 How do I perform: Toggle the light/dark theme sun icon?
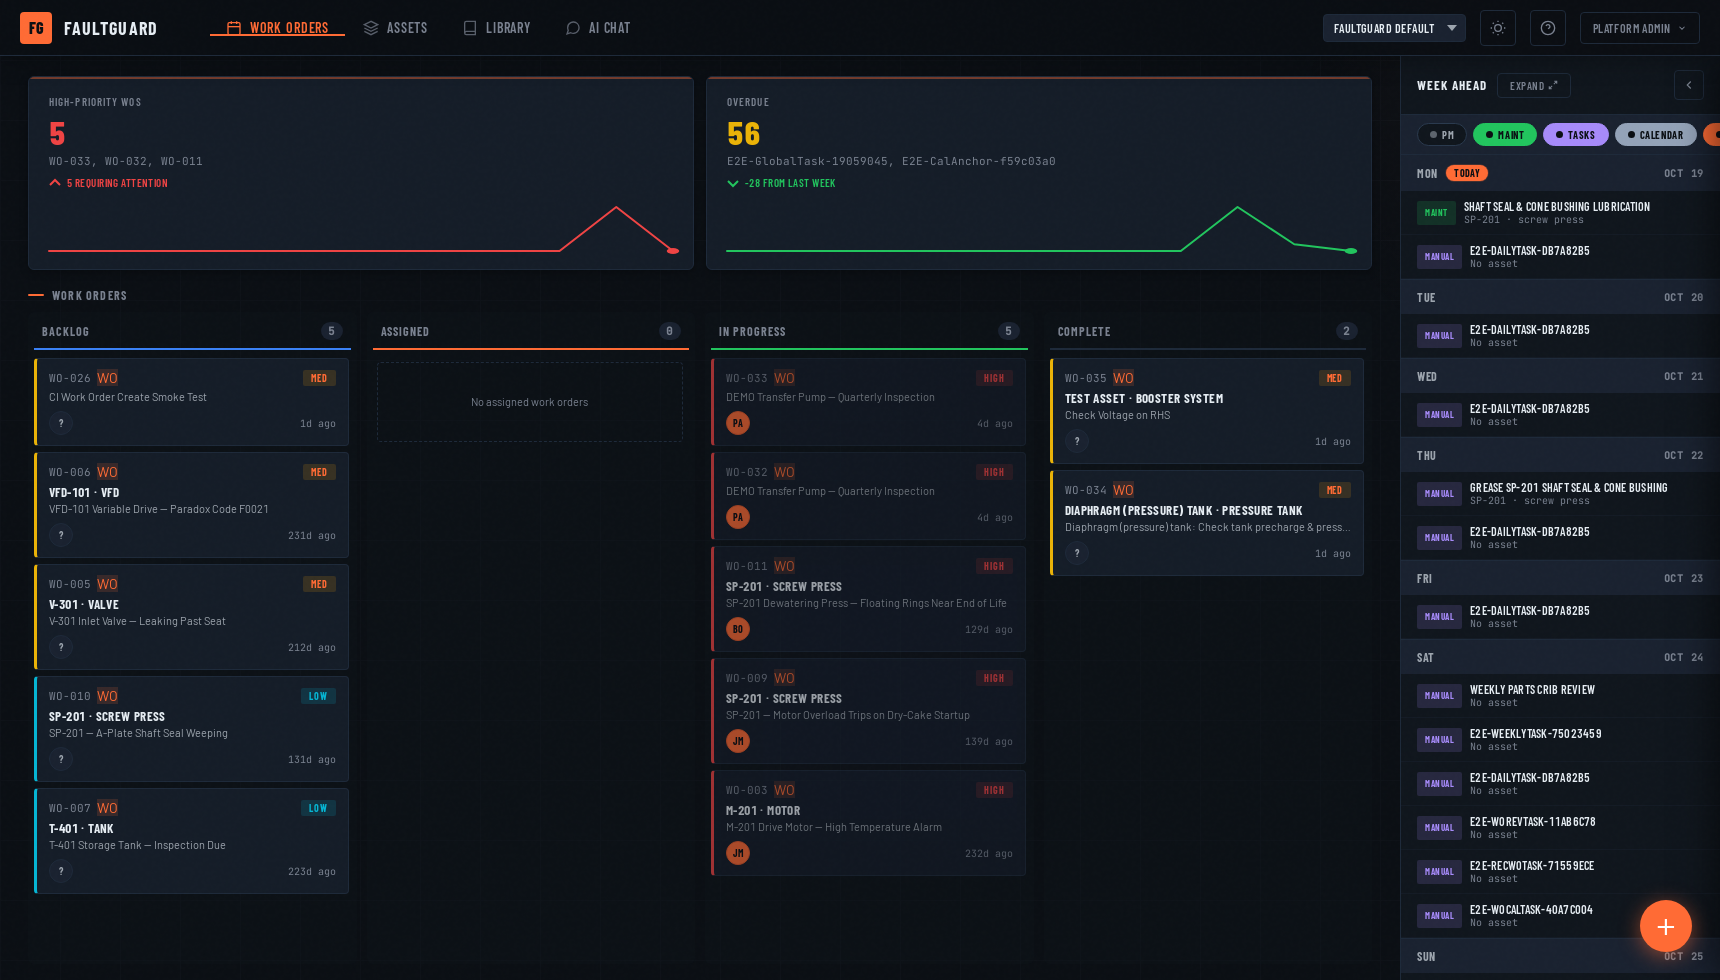(1498, 28)
